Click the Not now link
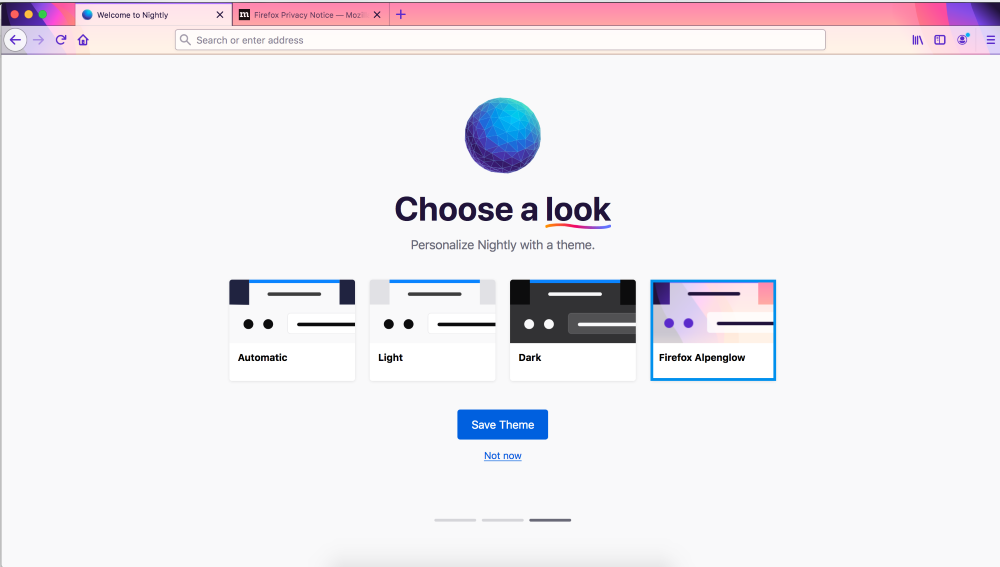The image size is (1000, 567). (502, 456)
